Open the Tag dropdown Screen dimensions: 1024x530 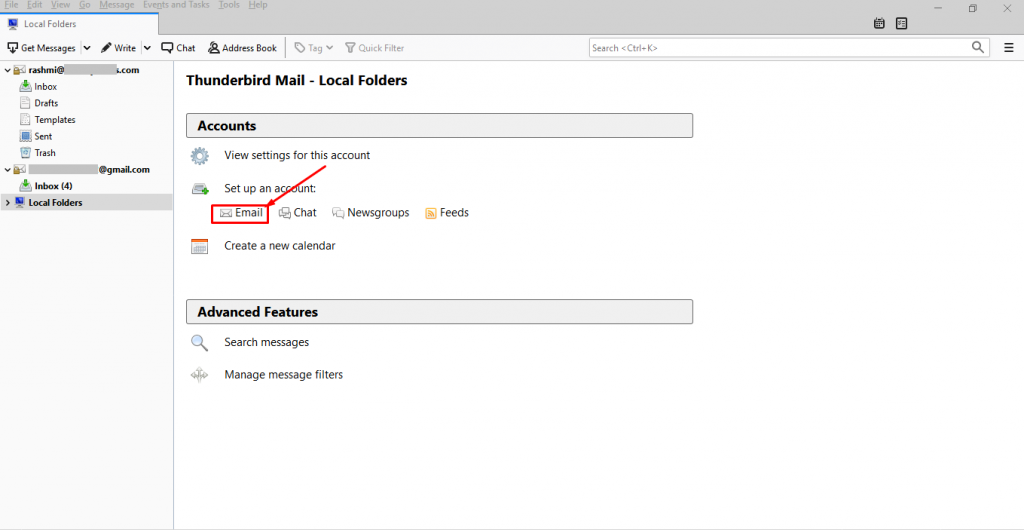[x=313, y=48]
